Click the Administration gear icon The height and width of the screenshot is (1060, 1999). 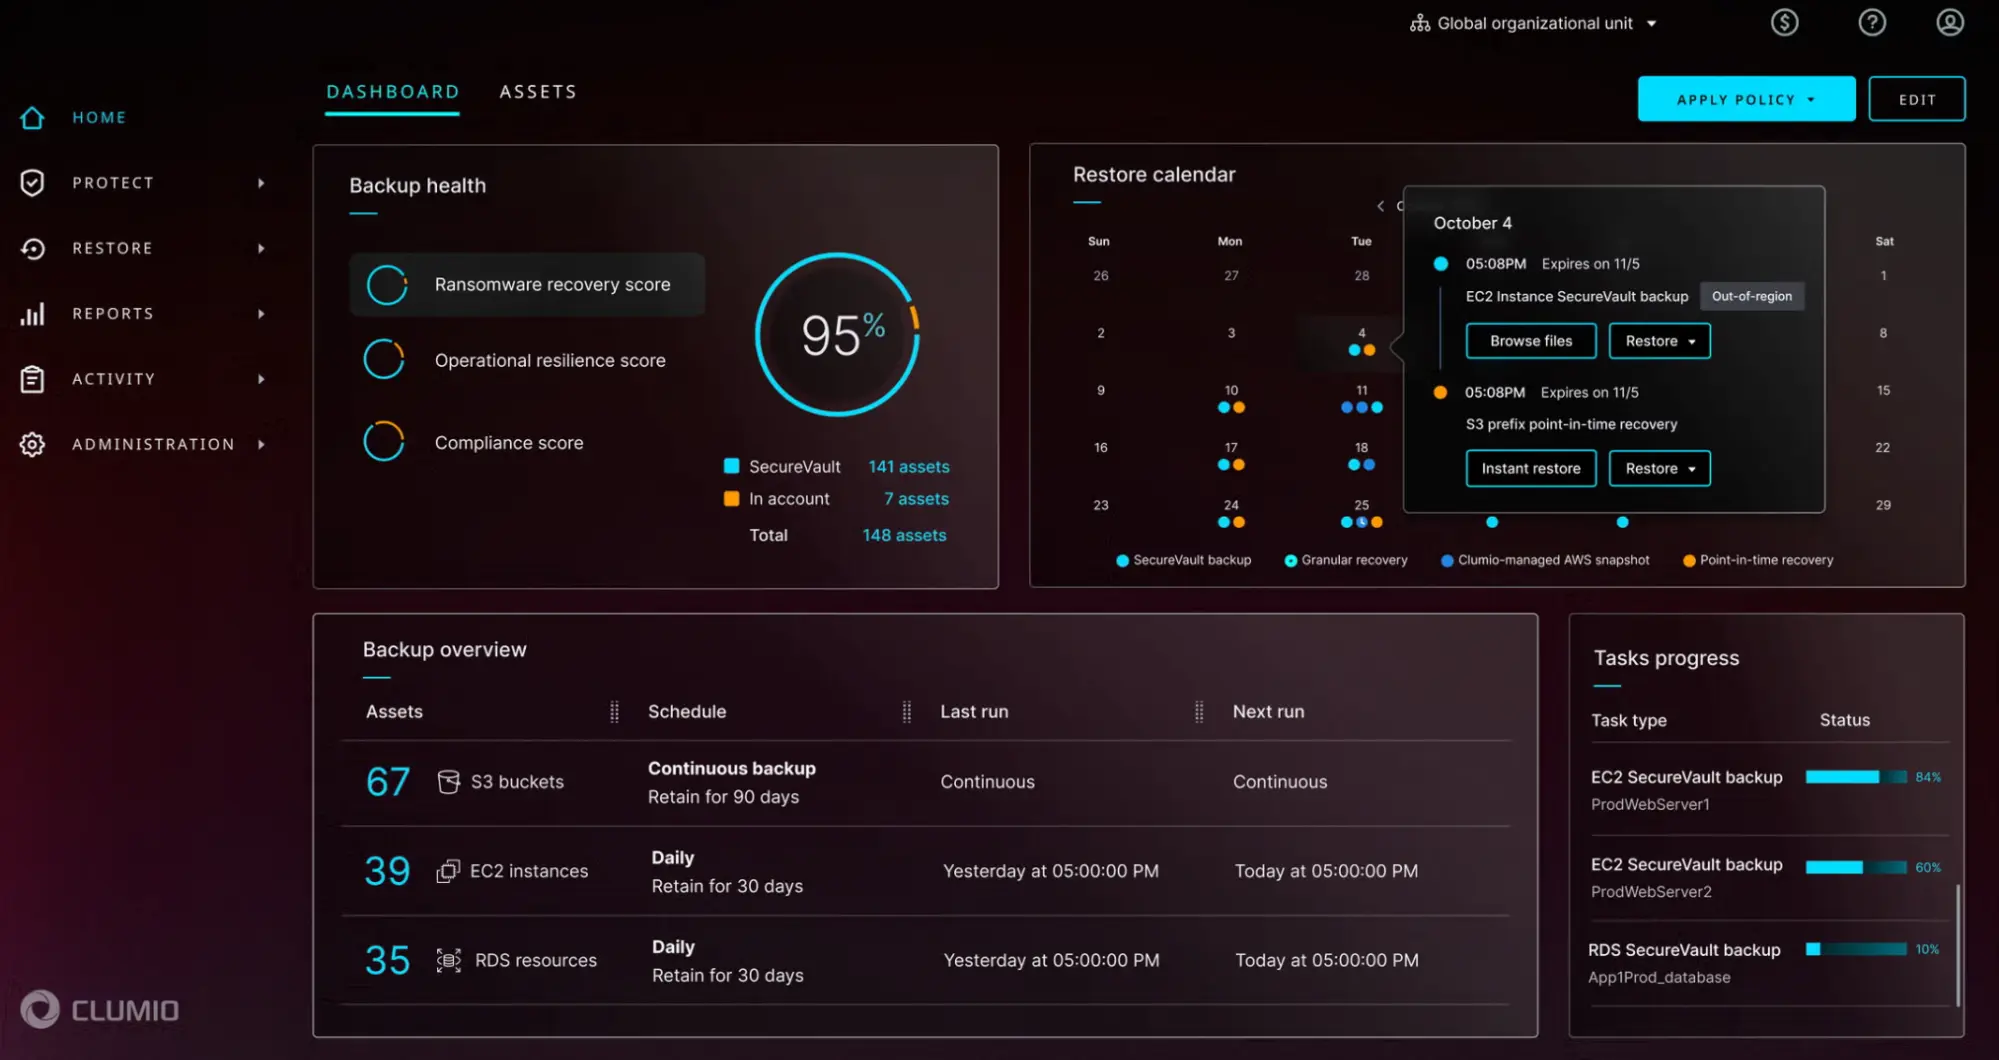click(32, 444)
